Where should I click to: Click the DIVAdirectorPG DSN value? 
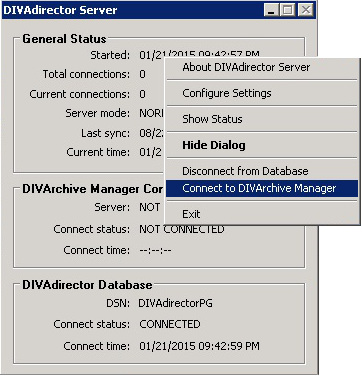[175, 304]
